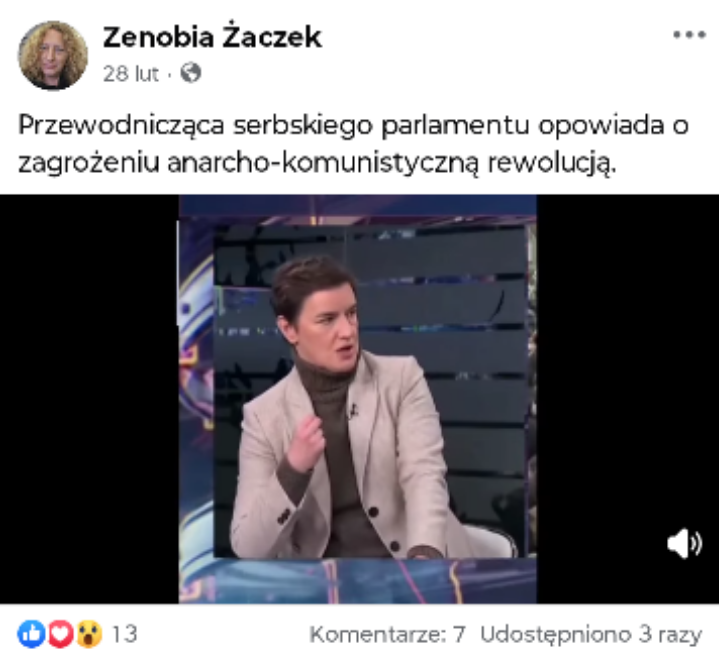This screenshot has height=664, width=719.
Task: Click the Wow face reaction icon
Action: (89, 634)
